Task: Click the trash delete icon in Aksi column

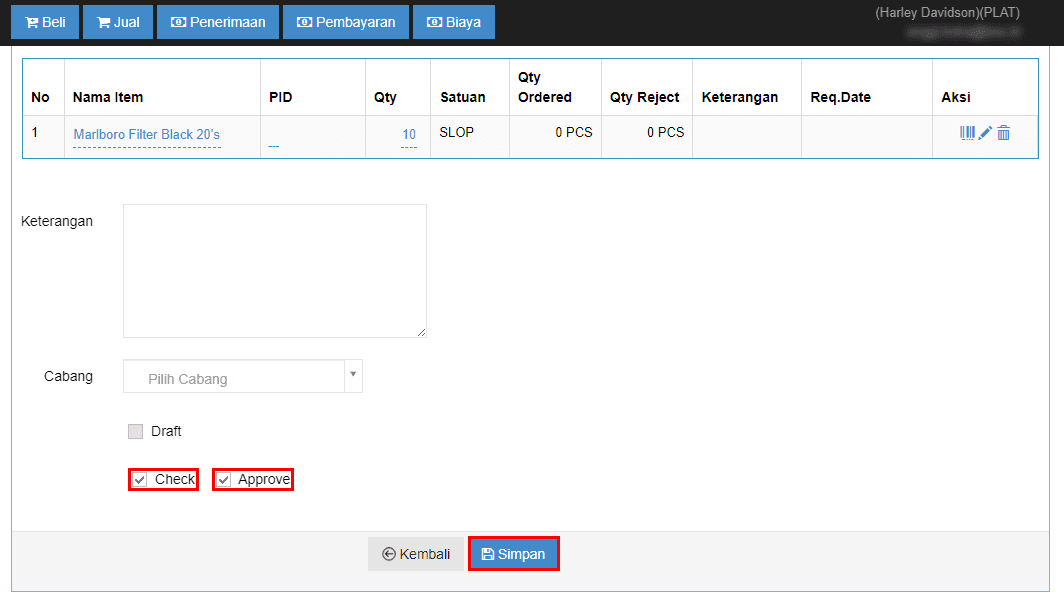Action: (1004, 133)
